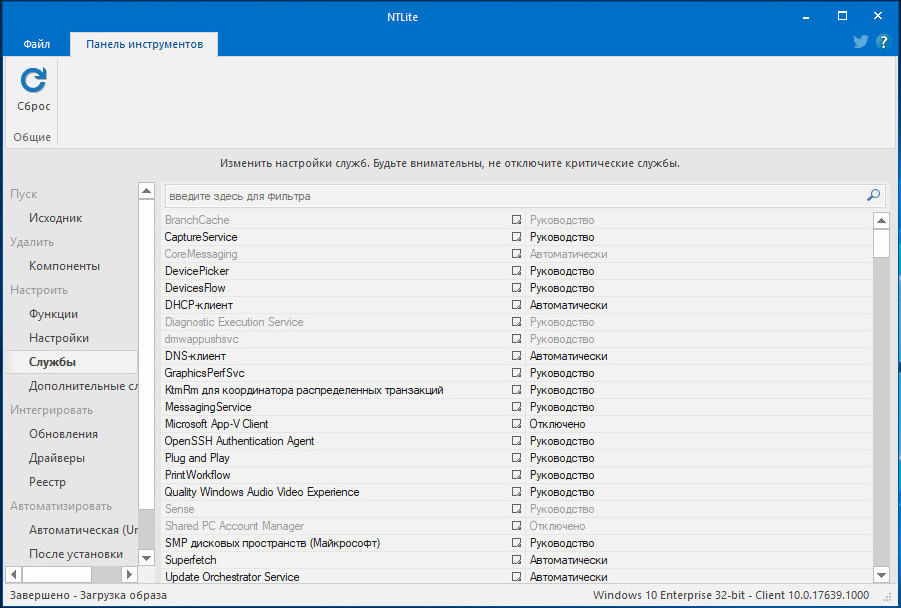Click edit icon next to CoreMessaging
The height and width of the screenshot is (608, 901).
tap(516, 254)
